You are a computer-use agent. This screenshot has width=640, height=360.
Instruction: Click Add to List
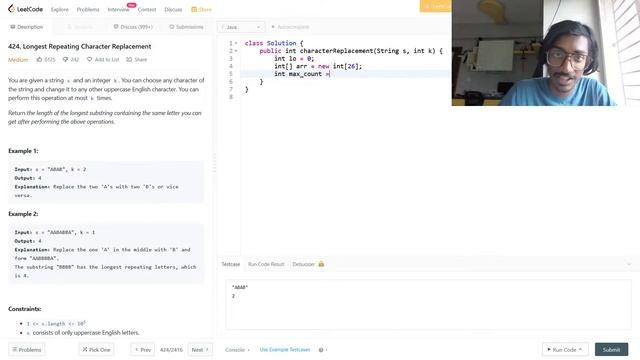coord(103,60)
